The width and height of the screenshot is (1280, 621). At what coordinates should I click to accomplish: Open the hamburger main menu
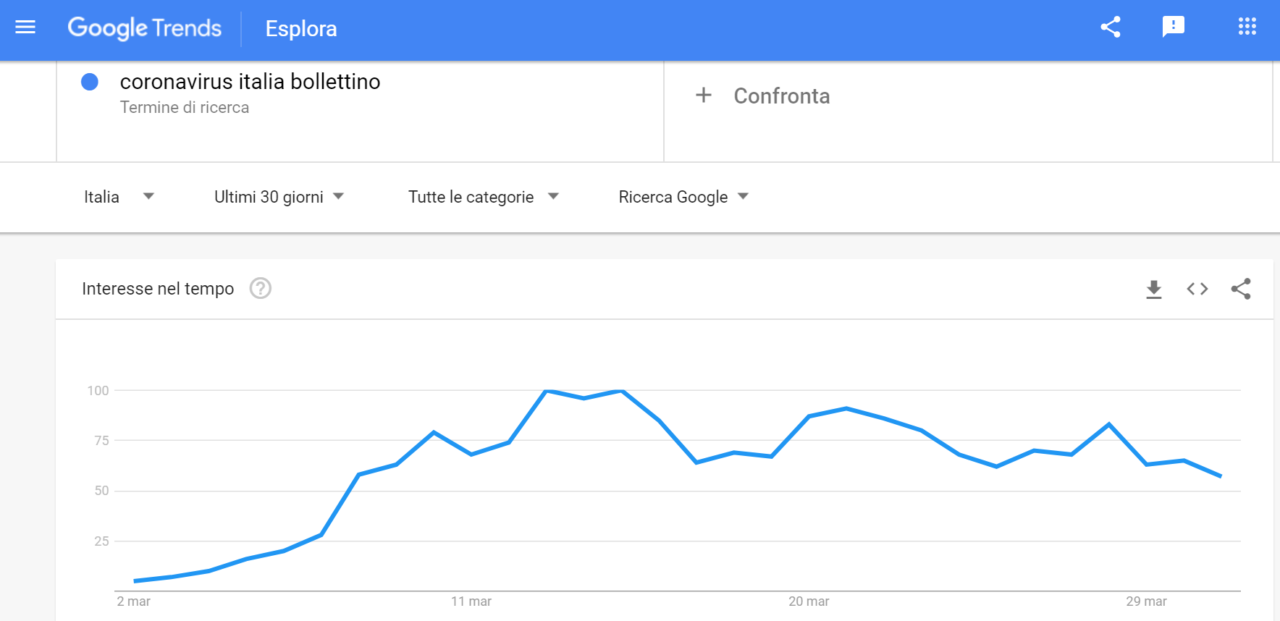[x=26, y=28]
